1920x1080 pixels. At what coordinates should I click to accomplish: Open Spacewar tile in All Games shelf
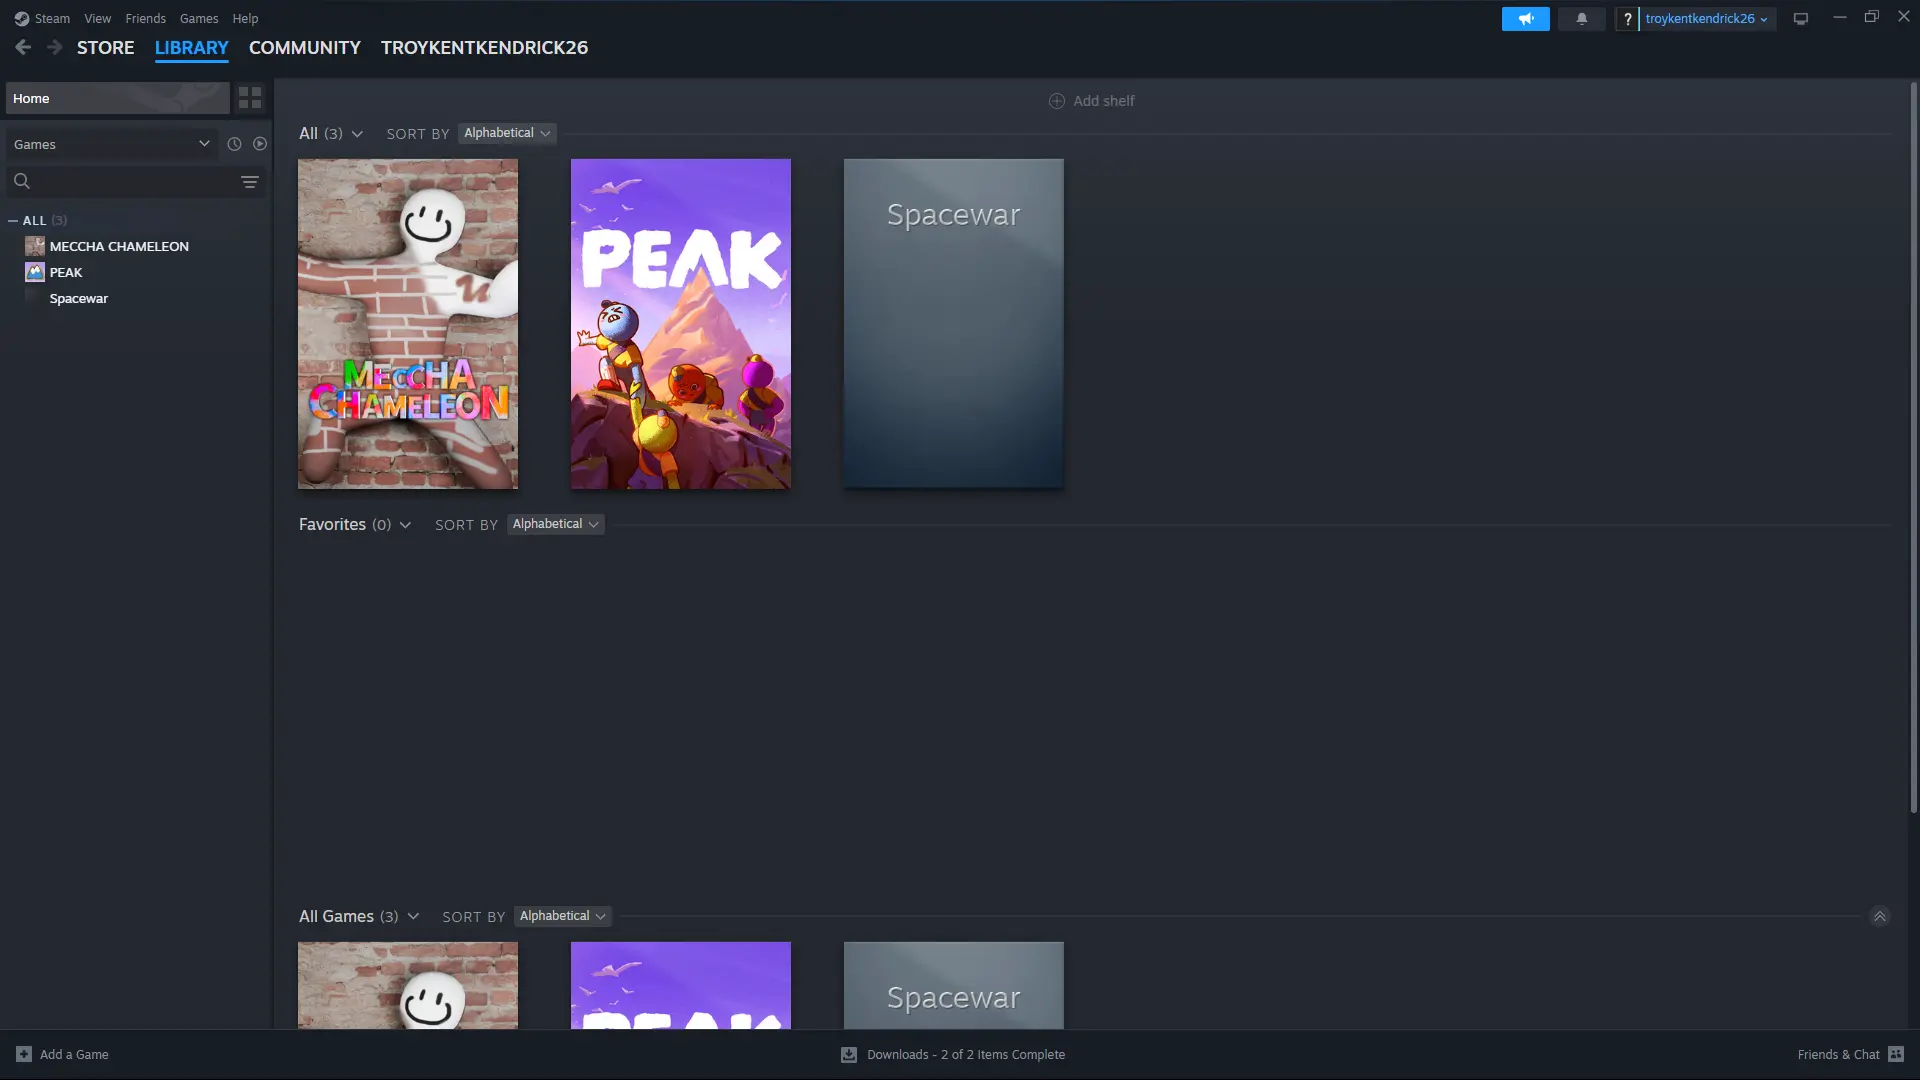tap(954, 985)
